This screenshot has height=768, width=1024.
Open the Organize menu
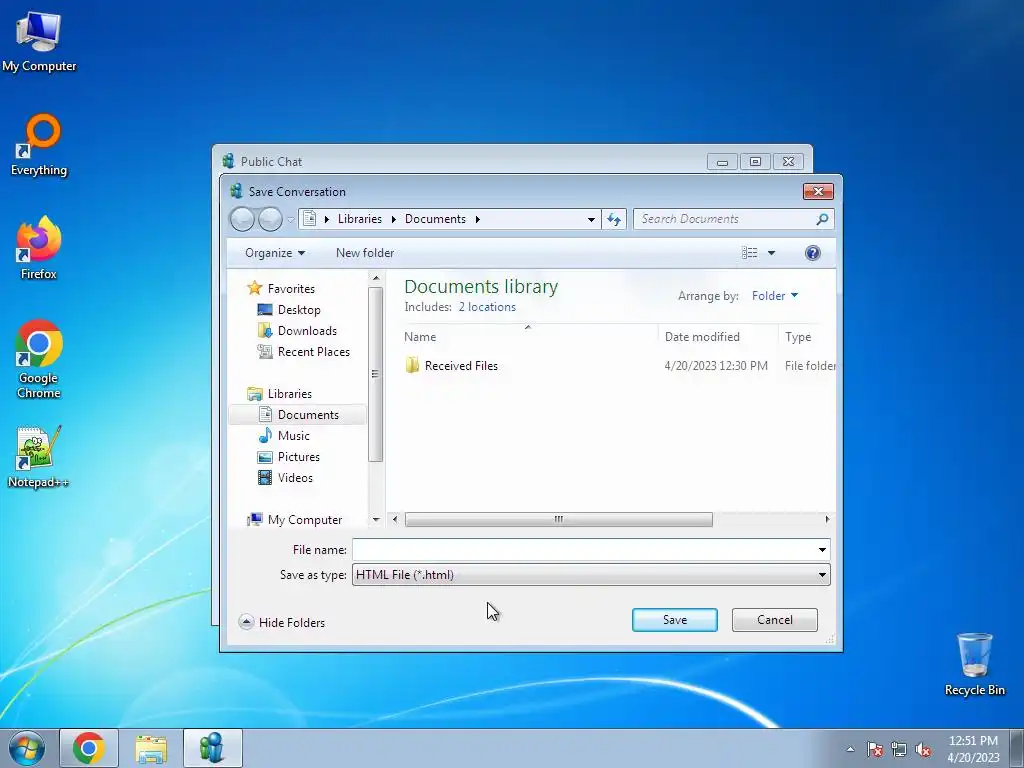[275, 253]
